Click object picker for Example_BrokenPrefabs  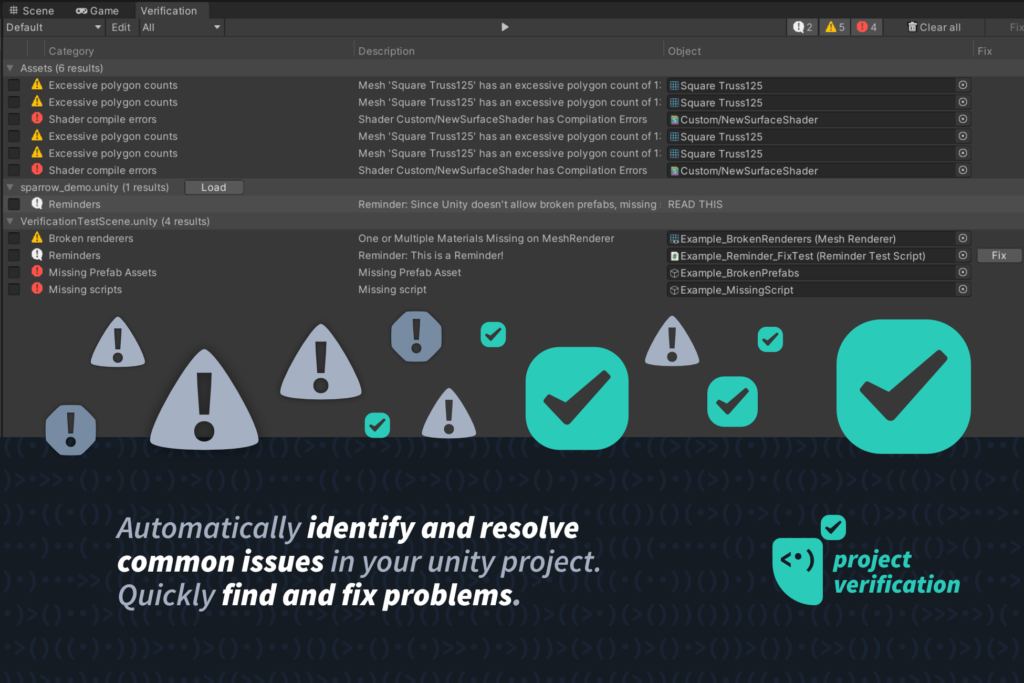pyautogui.click(x=962, y=272)
